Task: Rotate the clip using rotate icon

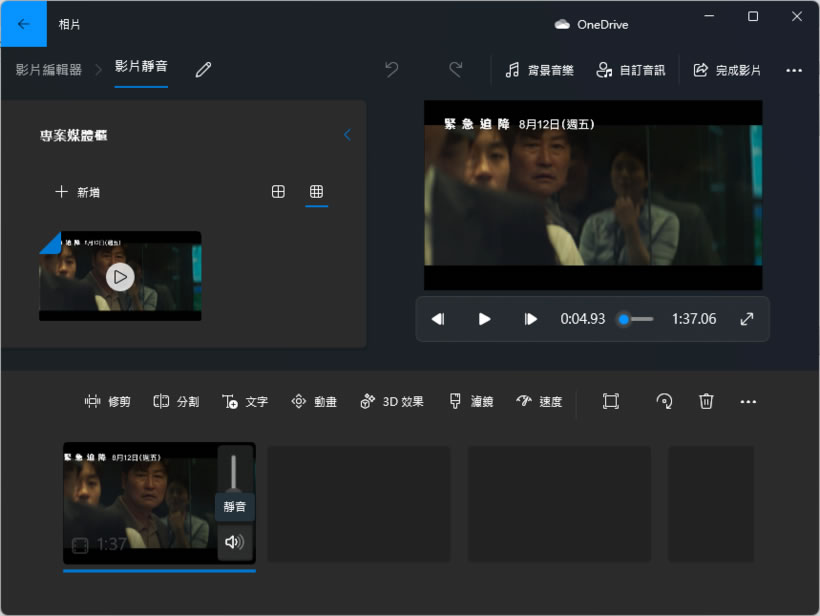Action: coord(664,401)
